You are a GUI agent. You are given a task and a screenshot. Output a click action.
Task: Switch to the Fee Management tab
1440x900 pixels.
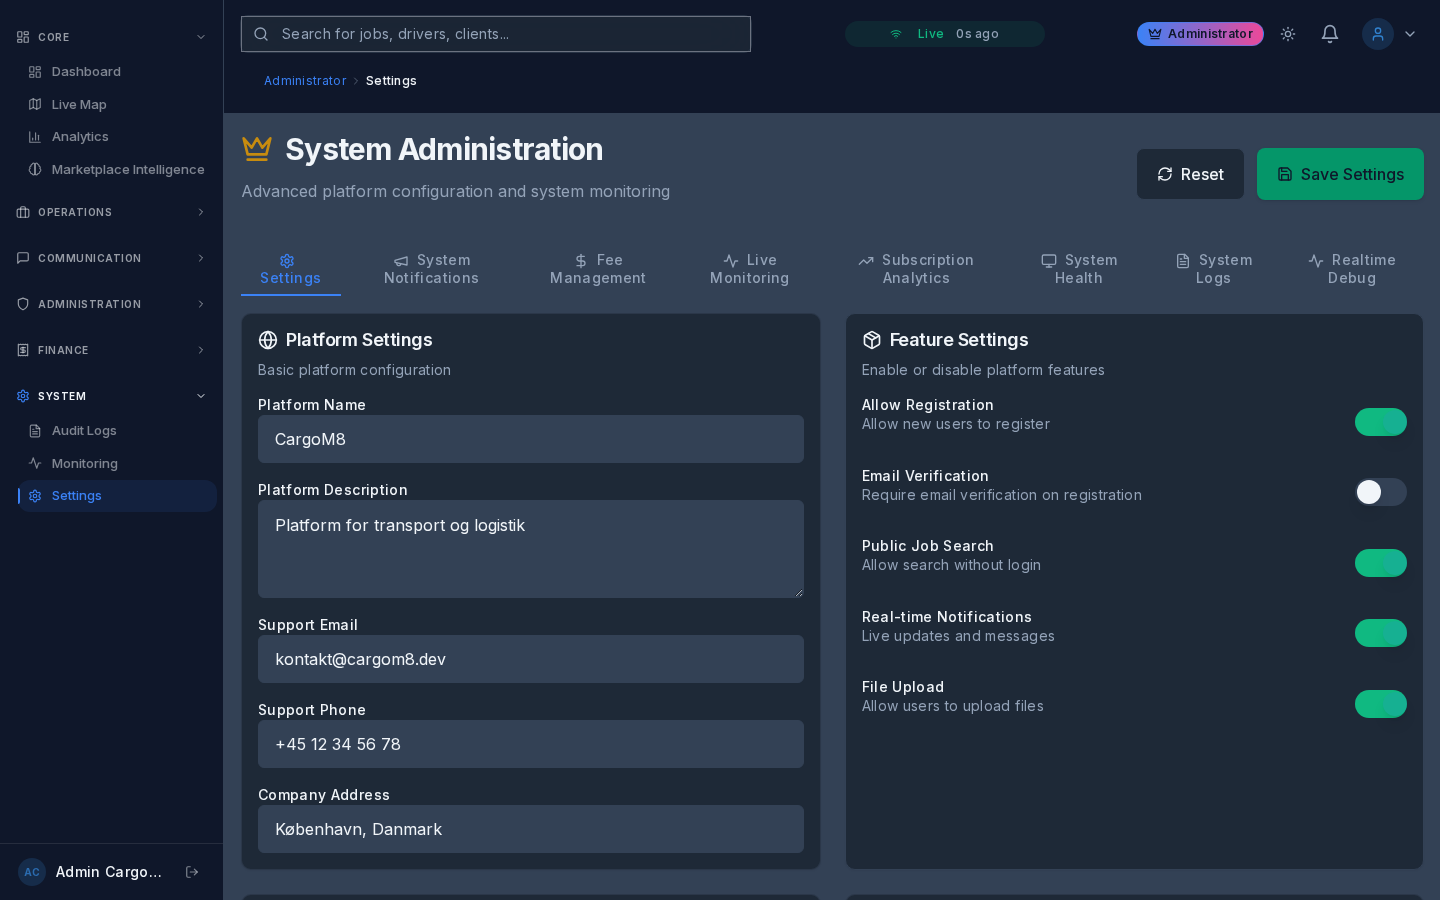coord(598,269)
